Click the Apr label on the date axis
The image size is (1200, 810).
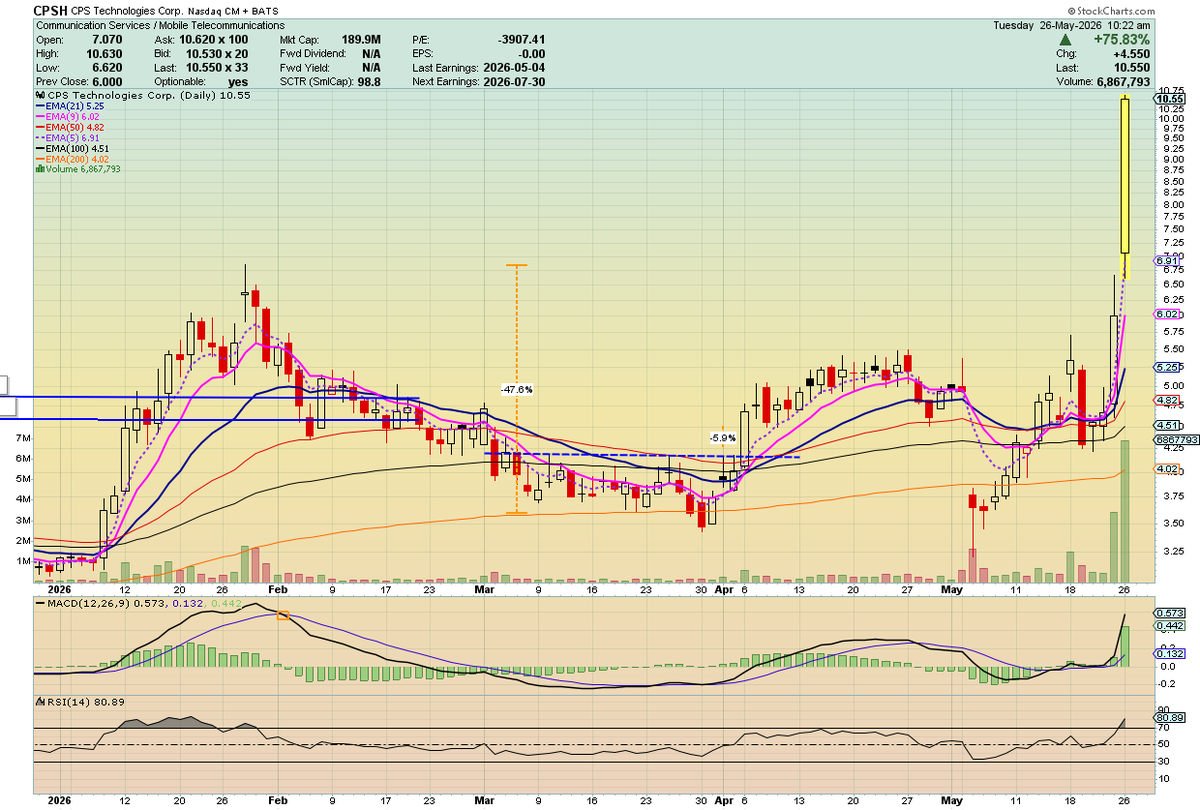point(724,590)
